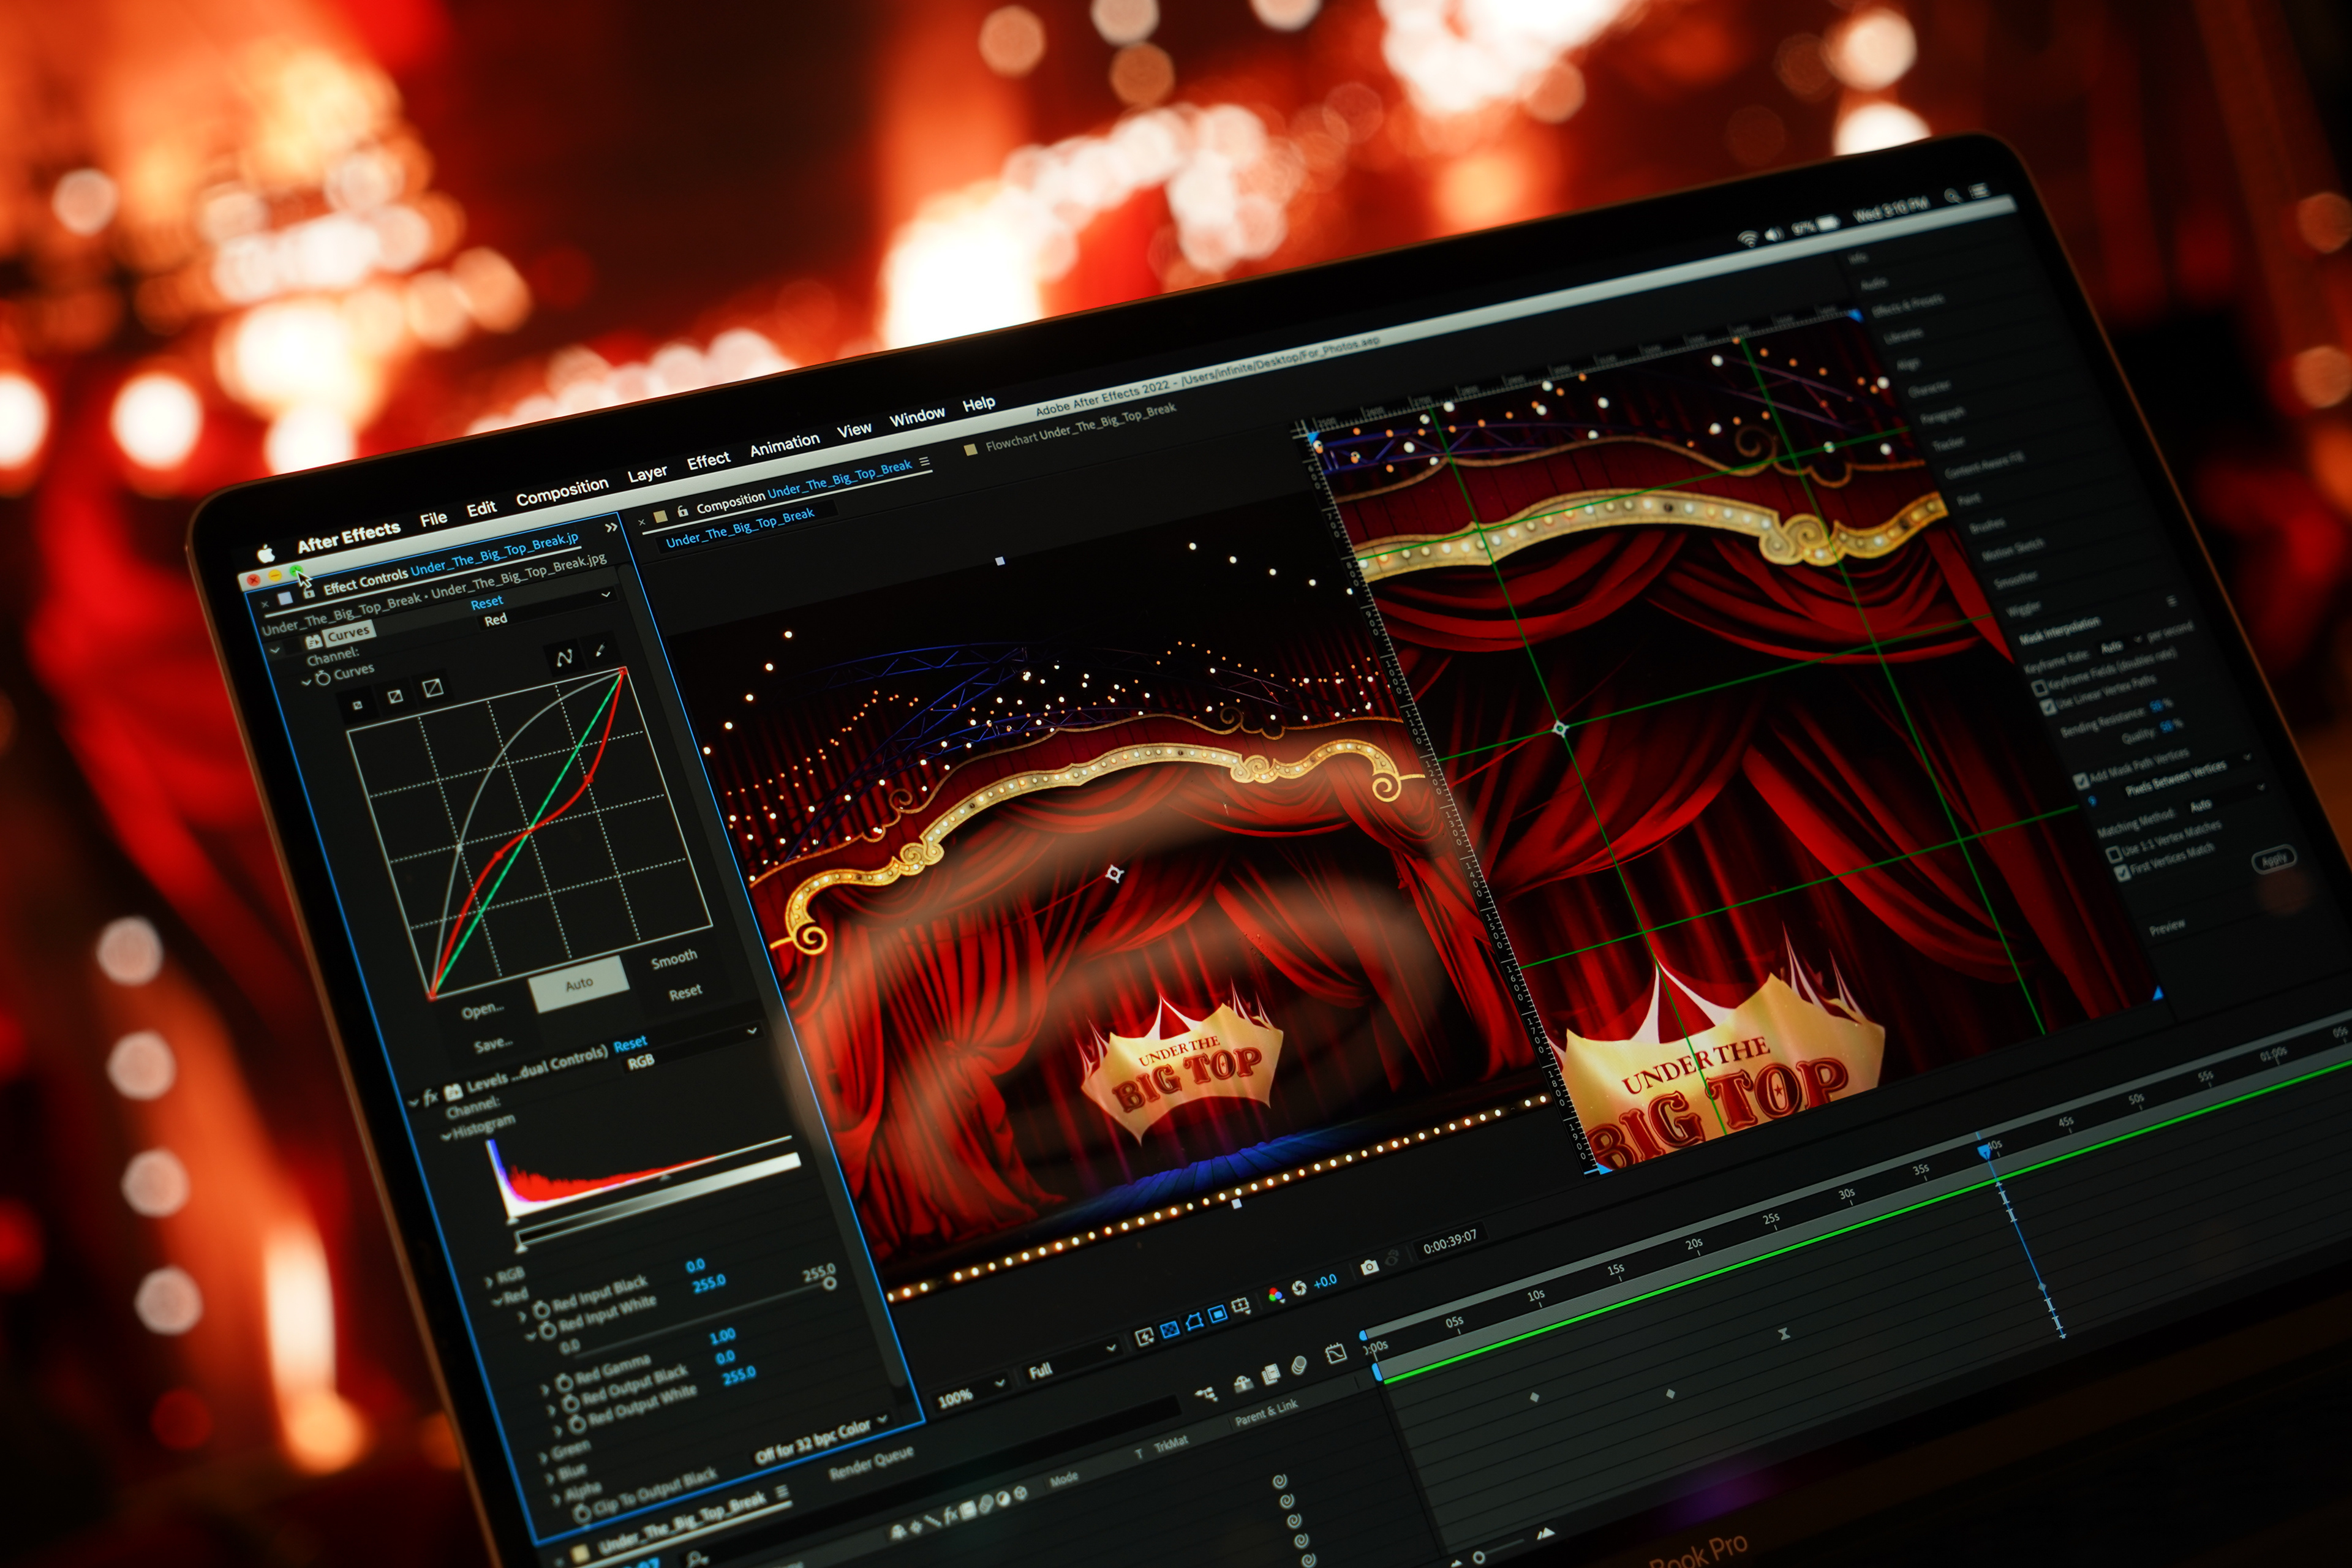This screenshot has width=2352, height=1568.
Task: Collapse the Curves property twirl arrow
Action: (307, 682)
